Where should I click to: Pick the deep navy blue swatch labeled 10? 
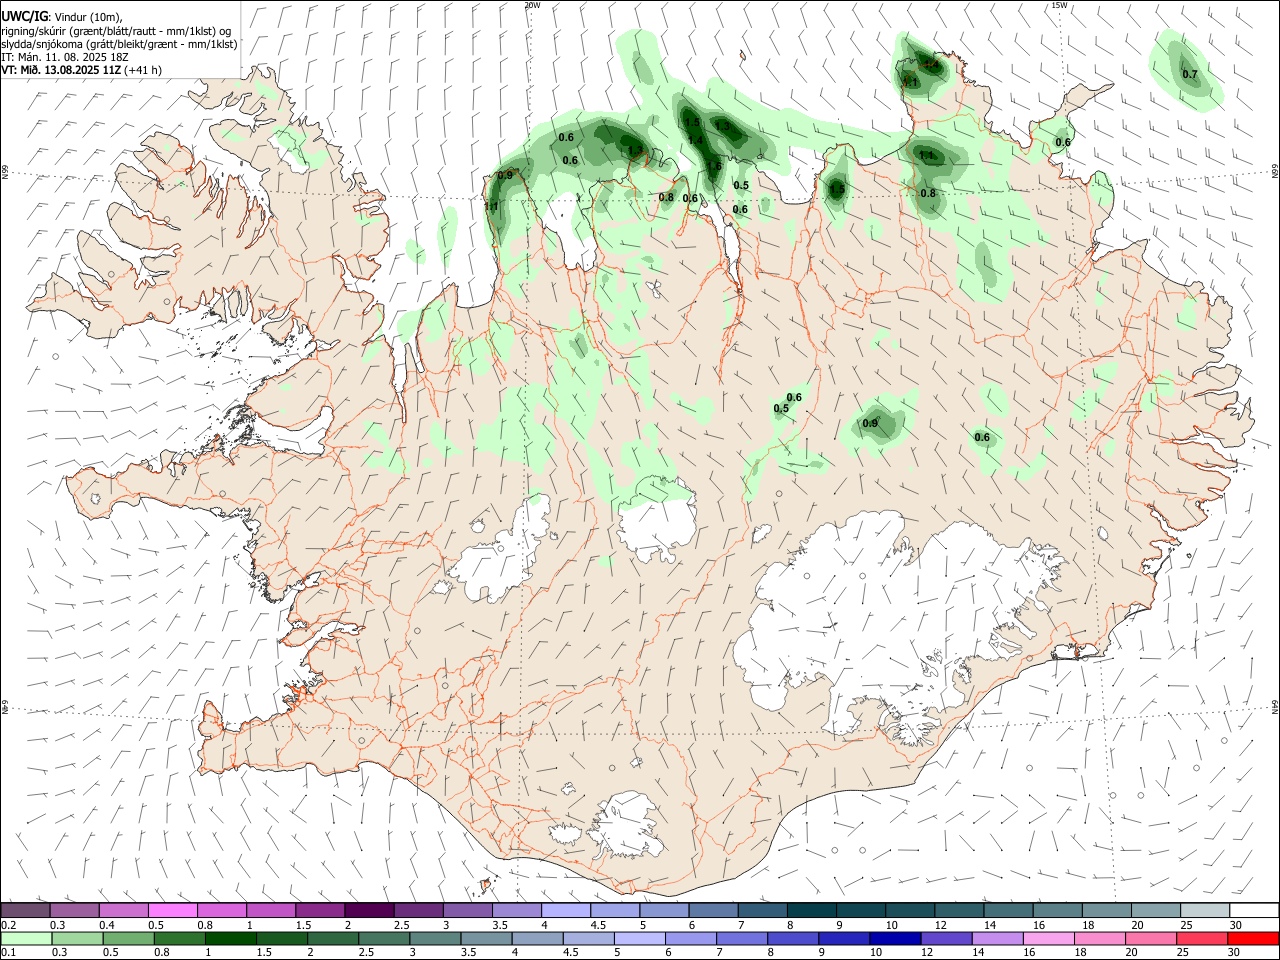[x=894, y=938]
